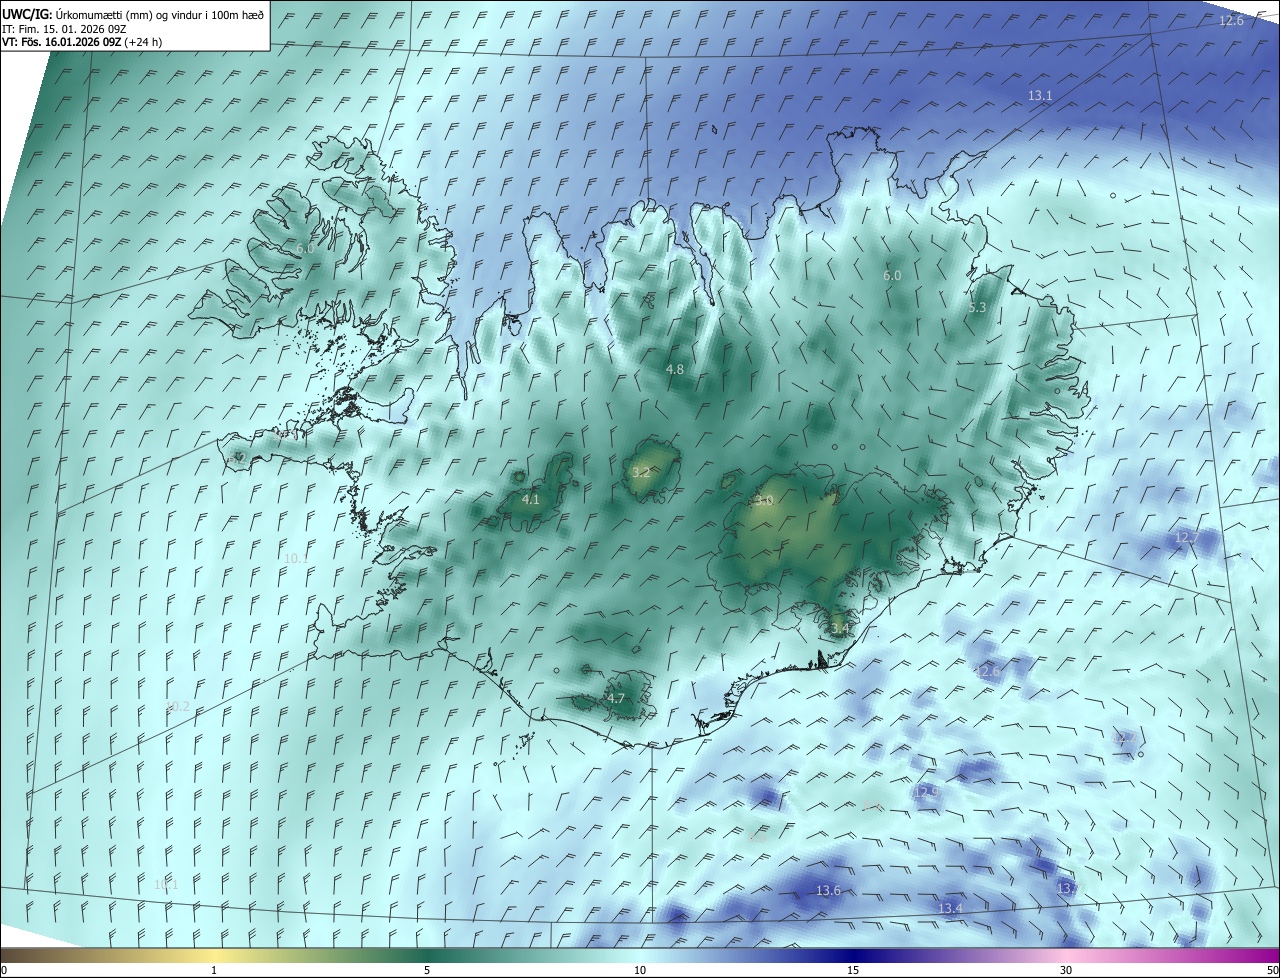Viewport: 1280px width, 978px height.
Task: Click the 'VT: Fös. 16.01.2026 09Z (+24 h)' line
Action: pyautogui.click(x=82, y=42)
